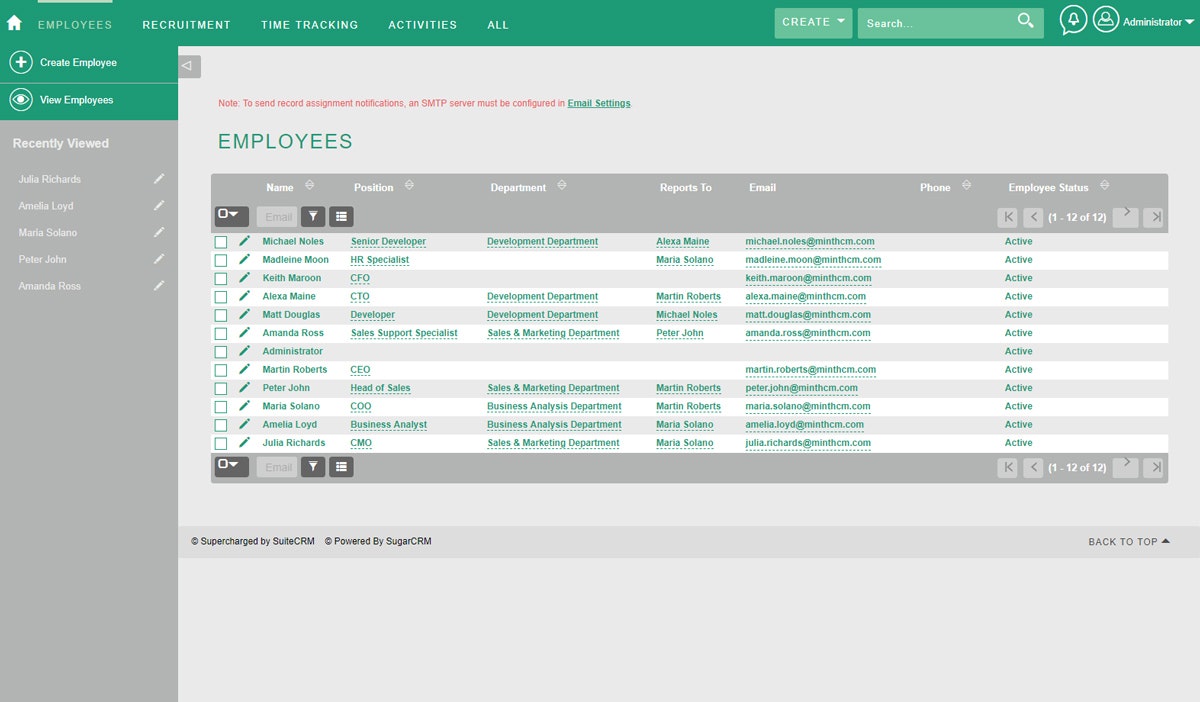
Task: Collapse the sidebar with the arrow toggle
Action: click(x=189, y=66)
